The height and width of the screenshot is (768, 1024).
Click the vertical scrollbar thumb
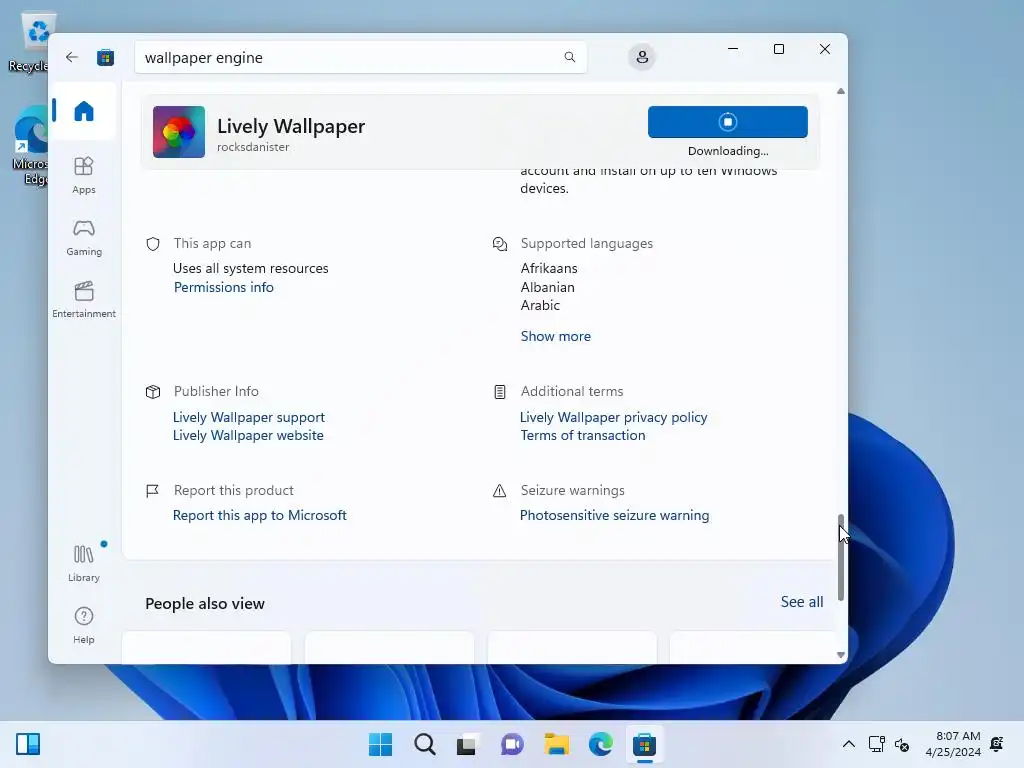coord(840,557)
